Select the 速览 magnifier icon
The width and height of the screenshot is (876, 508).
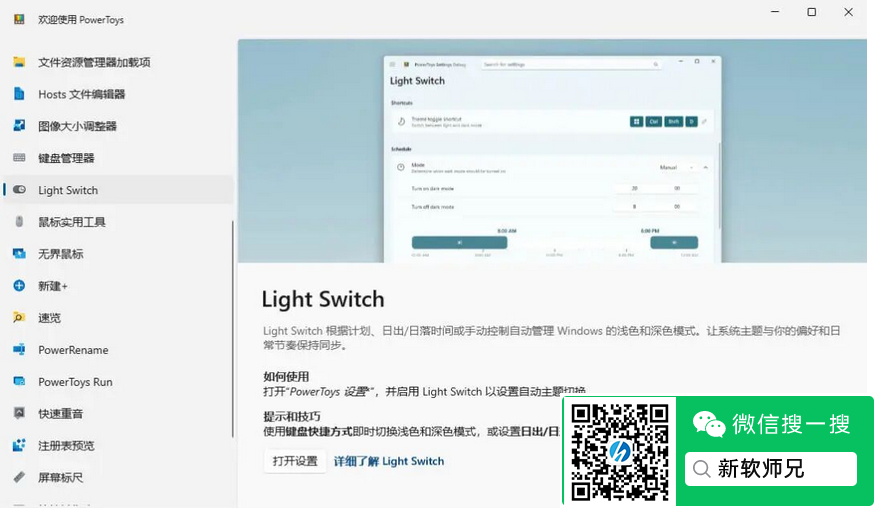pos(19,318)
